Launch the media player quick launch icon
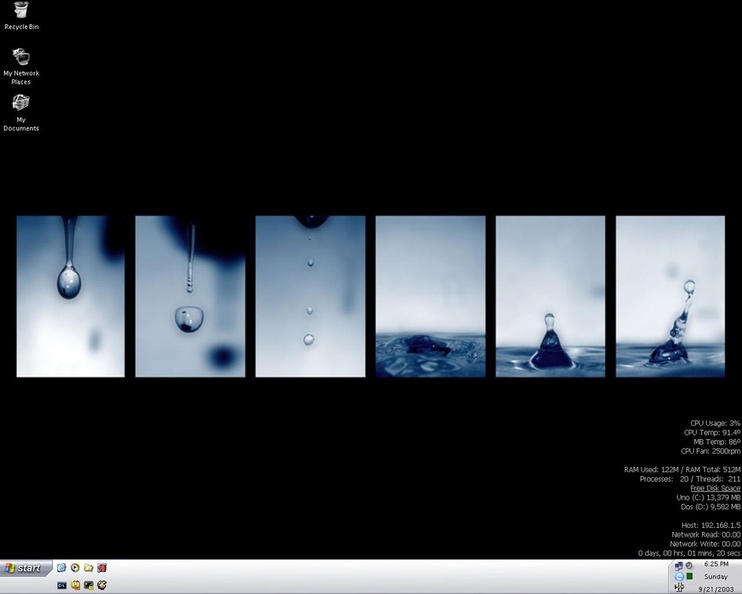 [75, 567]
